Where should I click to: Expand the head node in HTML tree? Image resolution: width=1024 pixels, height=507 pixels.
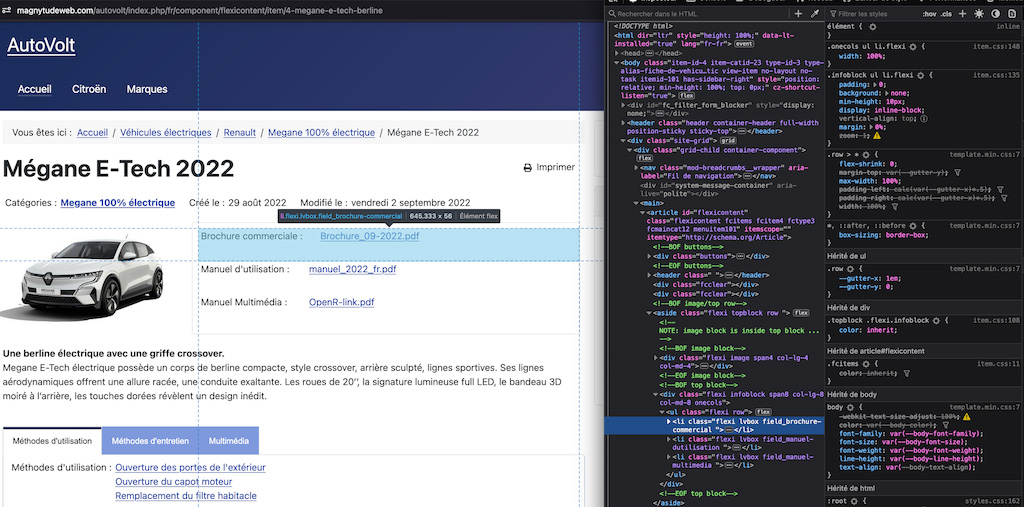point(617,53)
